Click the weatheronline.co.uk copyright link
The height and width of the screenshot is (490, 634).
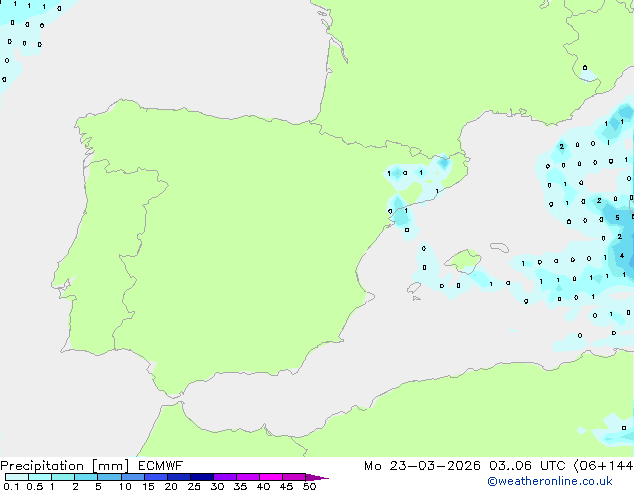point(564,481)
